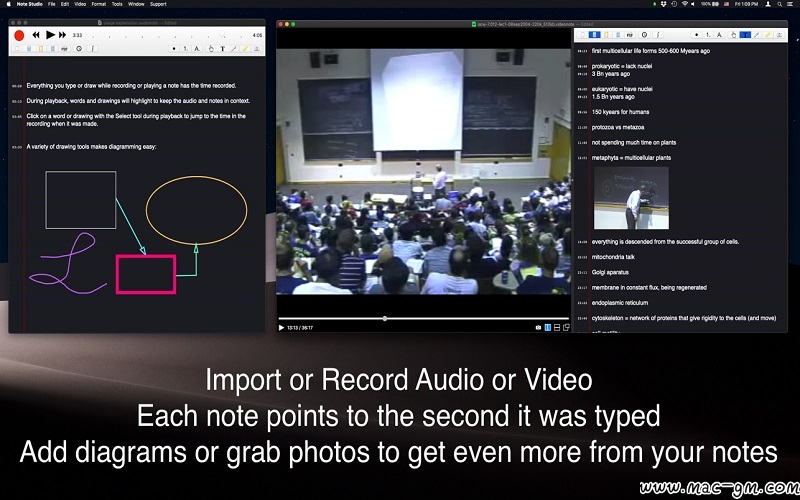Select white paper style in video note toolbar
Viewport: 800px width, 500px height.
pos(583,35)
